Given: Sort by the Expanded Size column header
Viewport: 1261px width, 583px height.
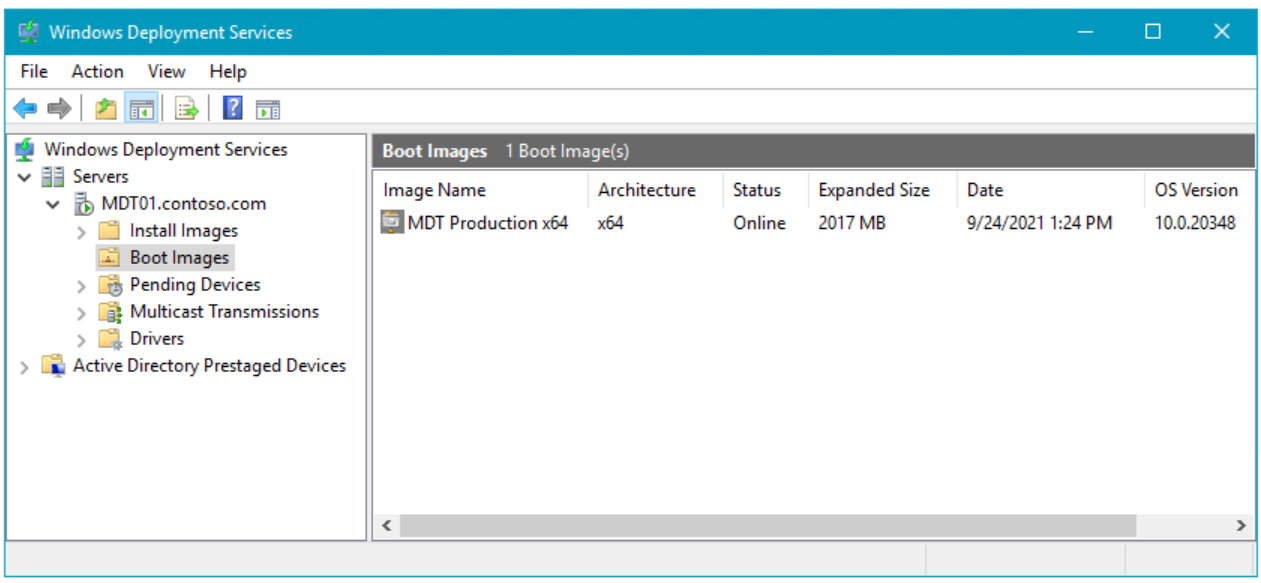Looking at the screenshot, I should coord(873,190).
